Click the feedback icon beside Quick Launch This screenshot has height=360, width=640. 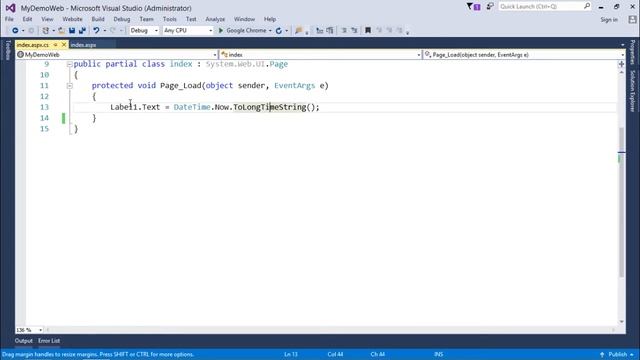pos(490,7)
